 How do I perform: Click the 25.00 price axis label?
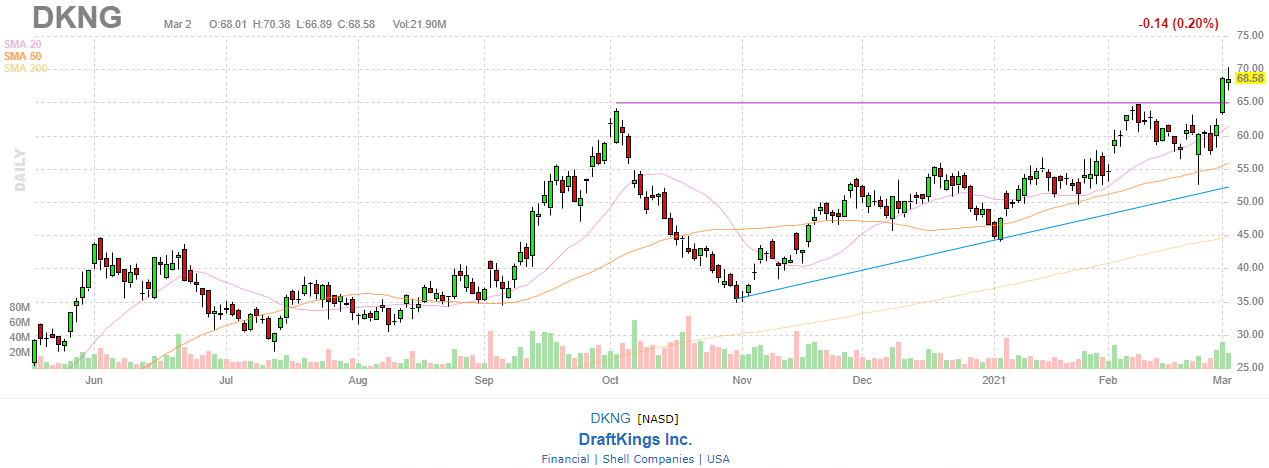point(1250,368)
